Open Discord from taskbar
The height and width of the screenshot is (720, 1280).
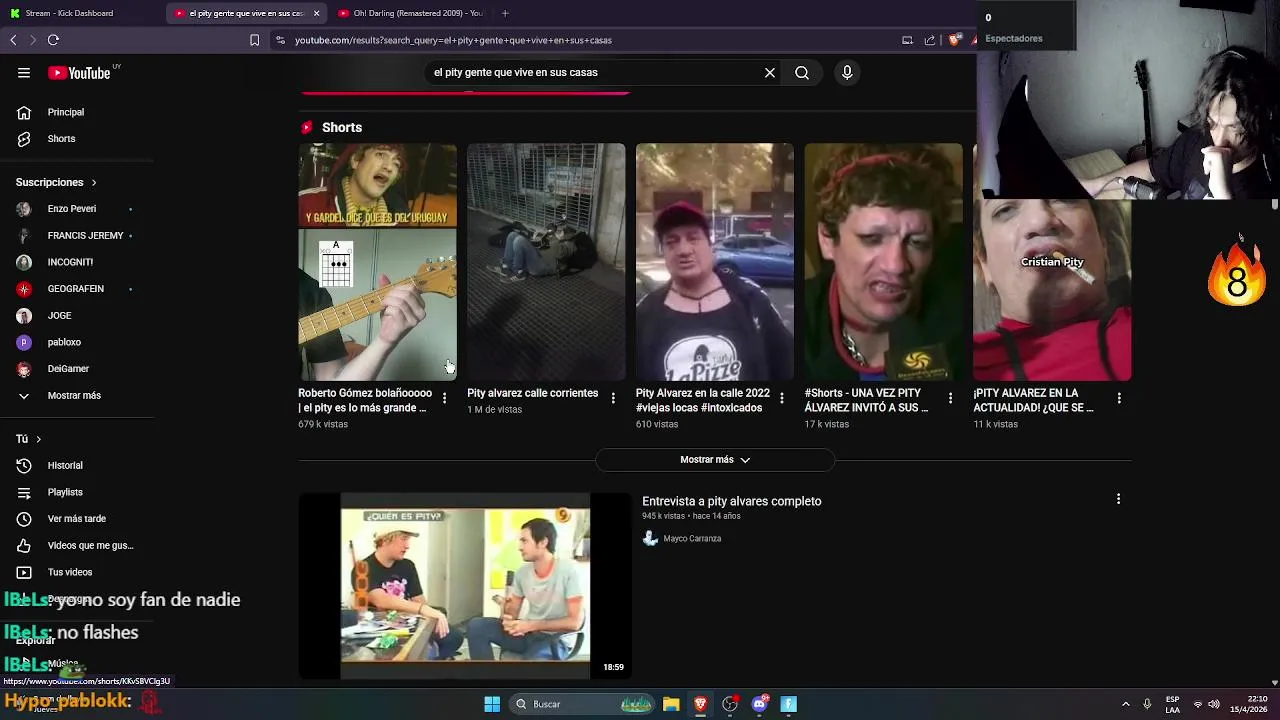(x=759, y=704)
